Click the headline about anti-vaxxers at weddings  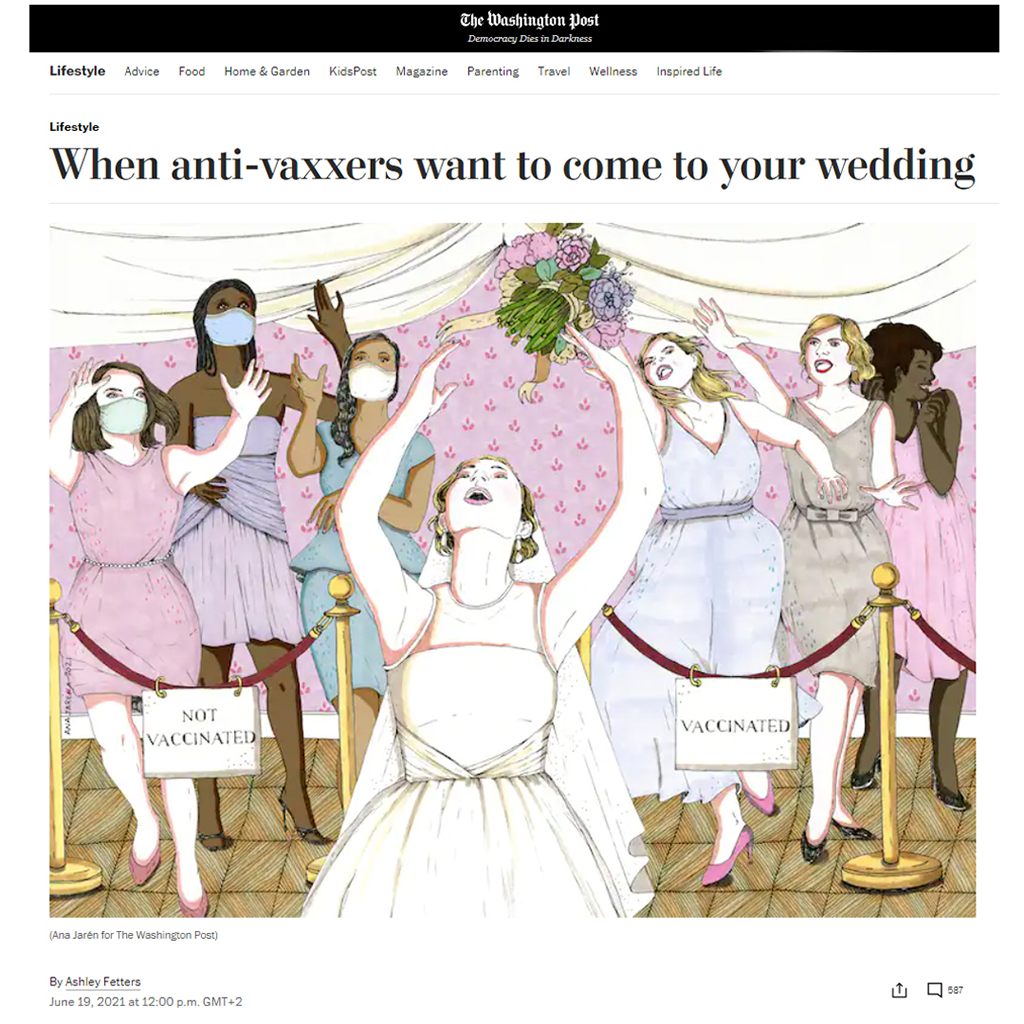512,164
